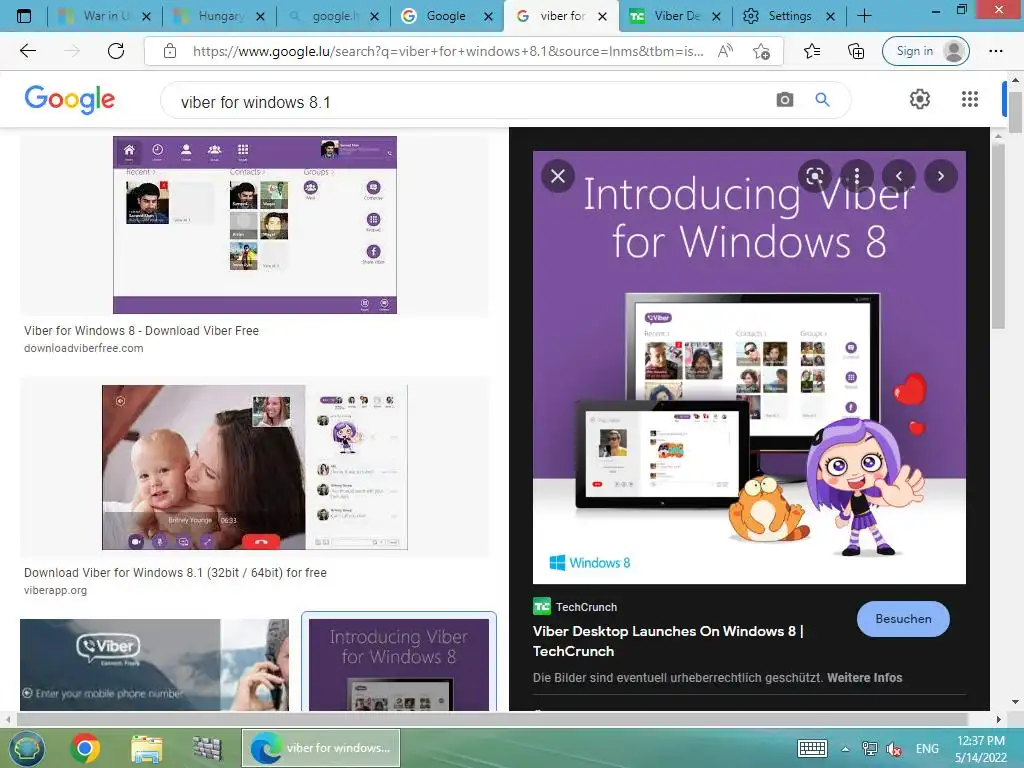
Task: Click the Google logo
Action: [70, 99]
